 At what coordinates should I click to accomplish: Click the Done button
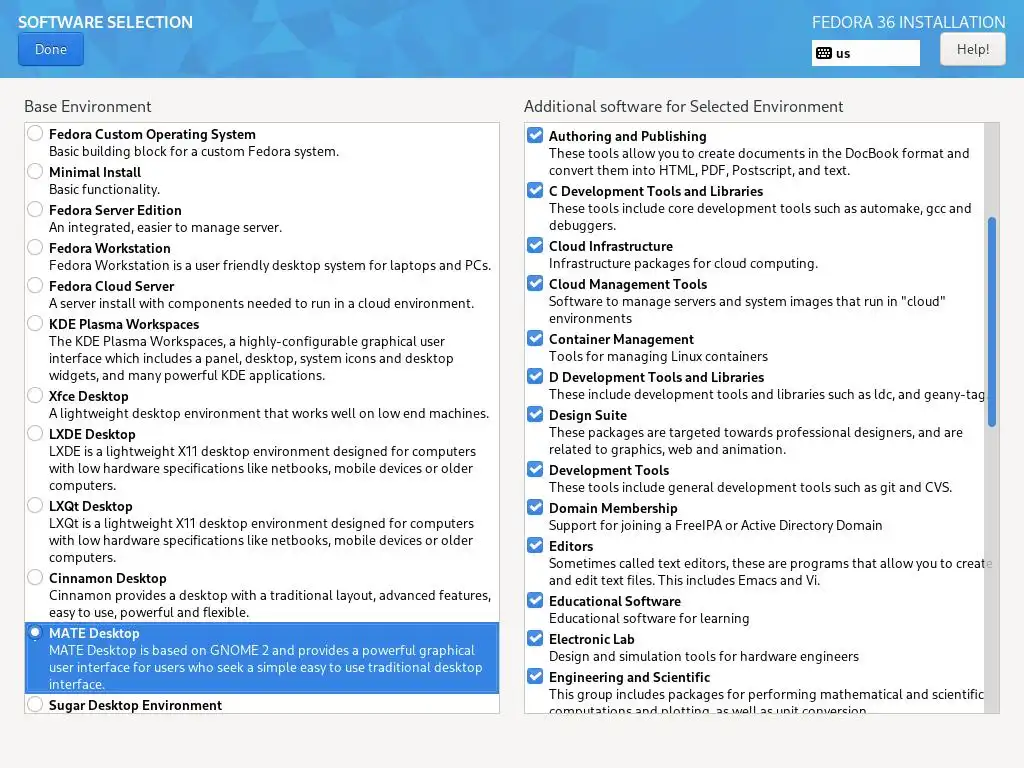[51, 50]
